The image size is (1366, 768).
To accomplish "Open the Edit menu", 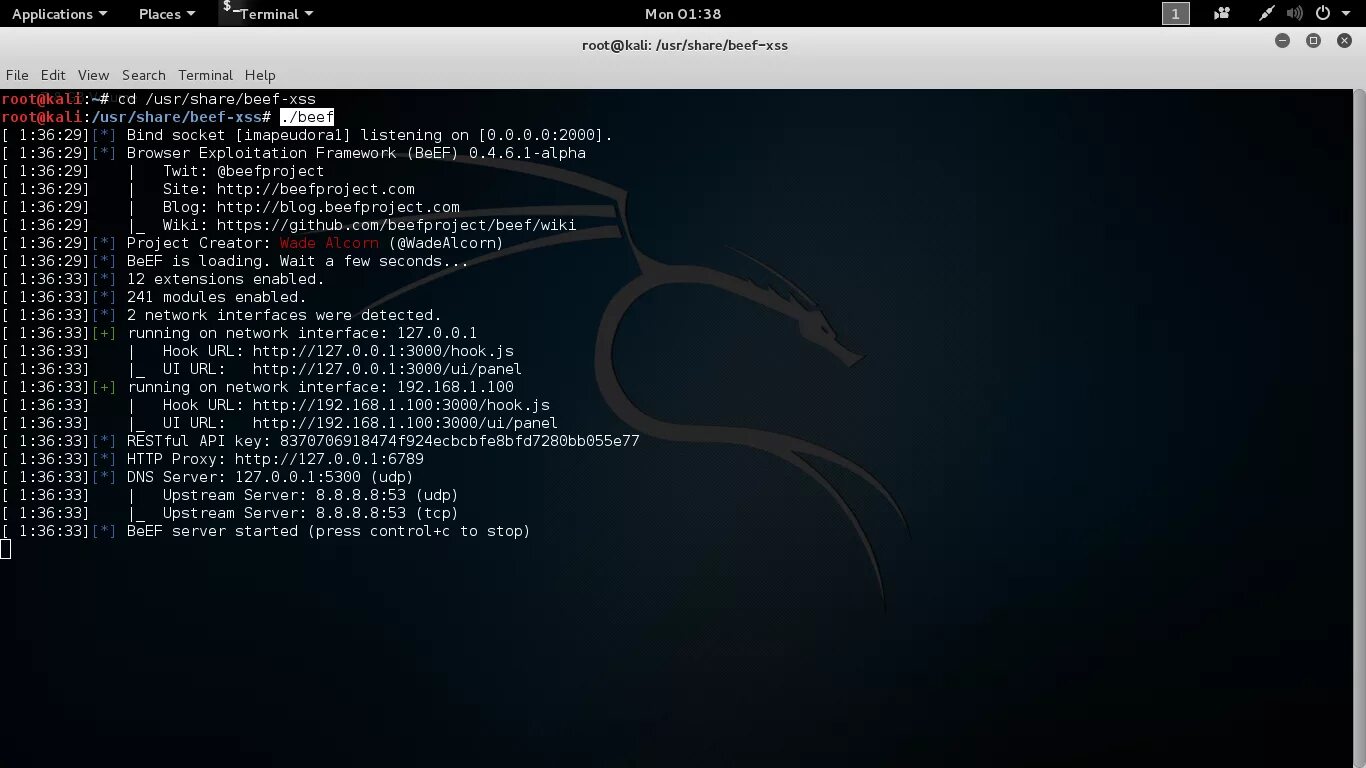I will (x=53, y=75).
